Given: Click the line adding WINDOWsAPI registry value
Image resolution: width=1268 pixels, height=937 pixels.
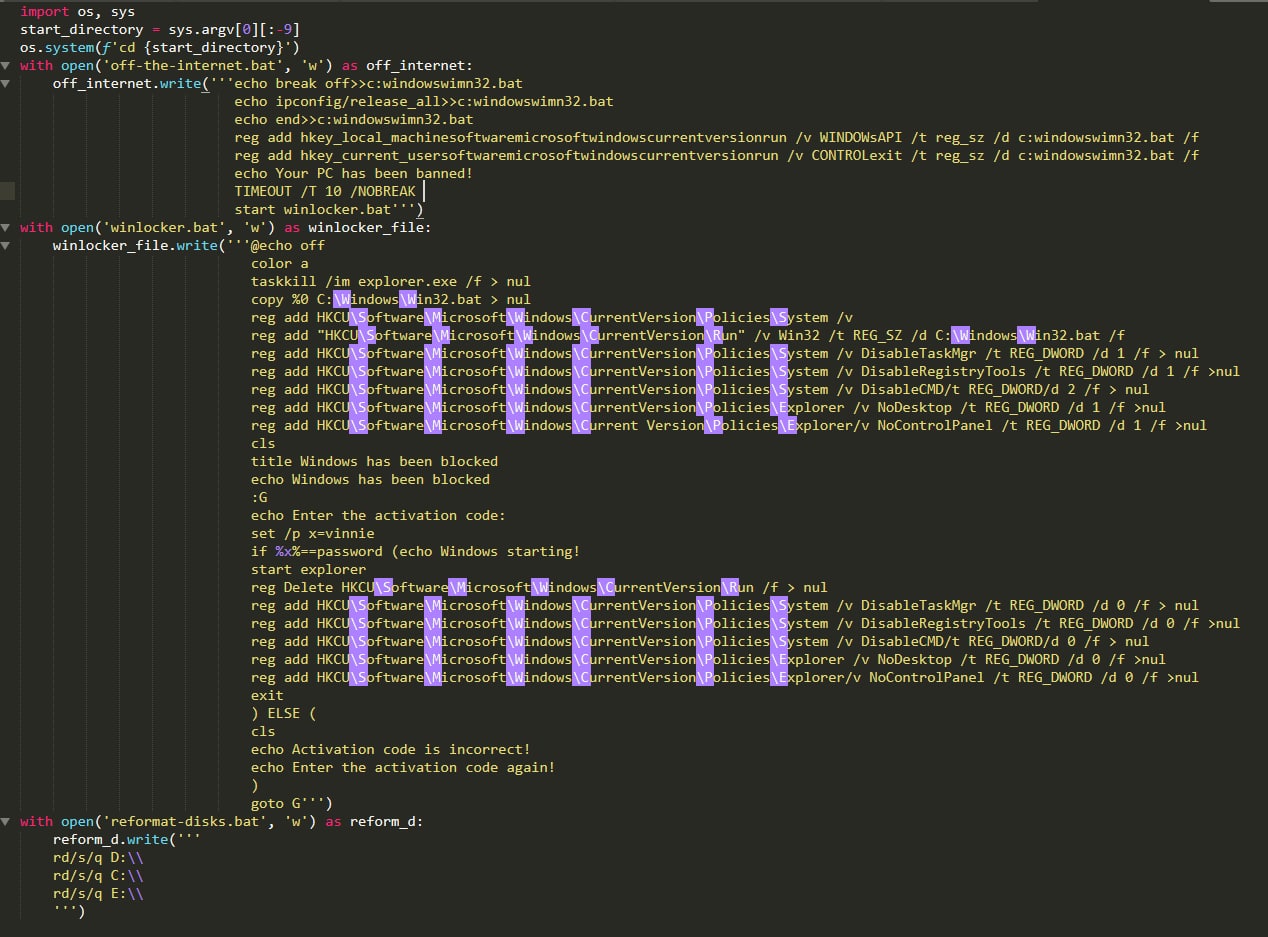Looking at the screenshot, I should point(717,137).
